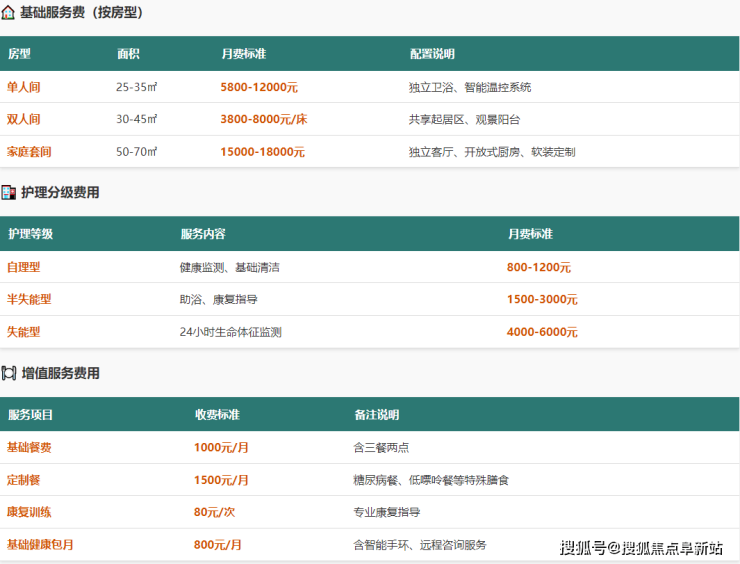Click the 服务内容 column header

203,234
